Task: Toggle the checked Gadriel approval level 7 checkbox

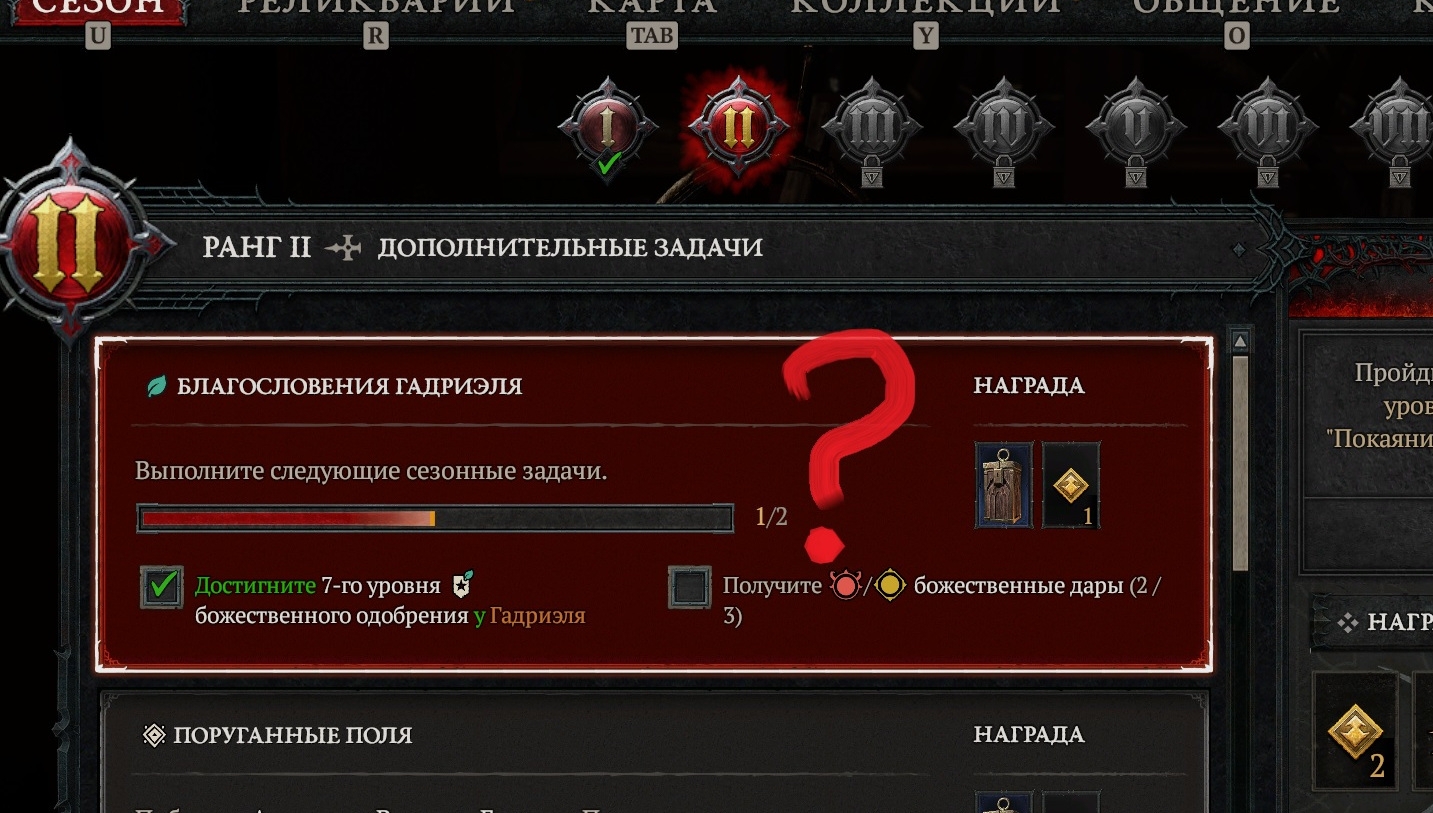Action: (162, 587)
